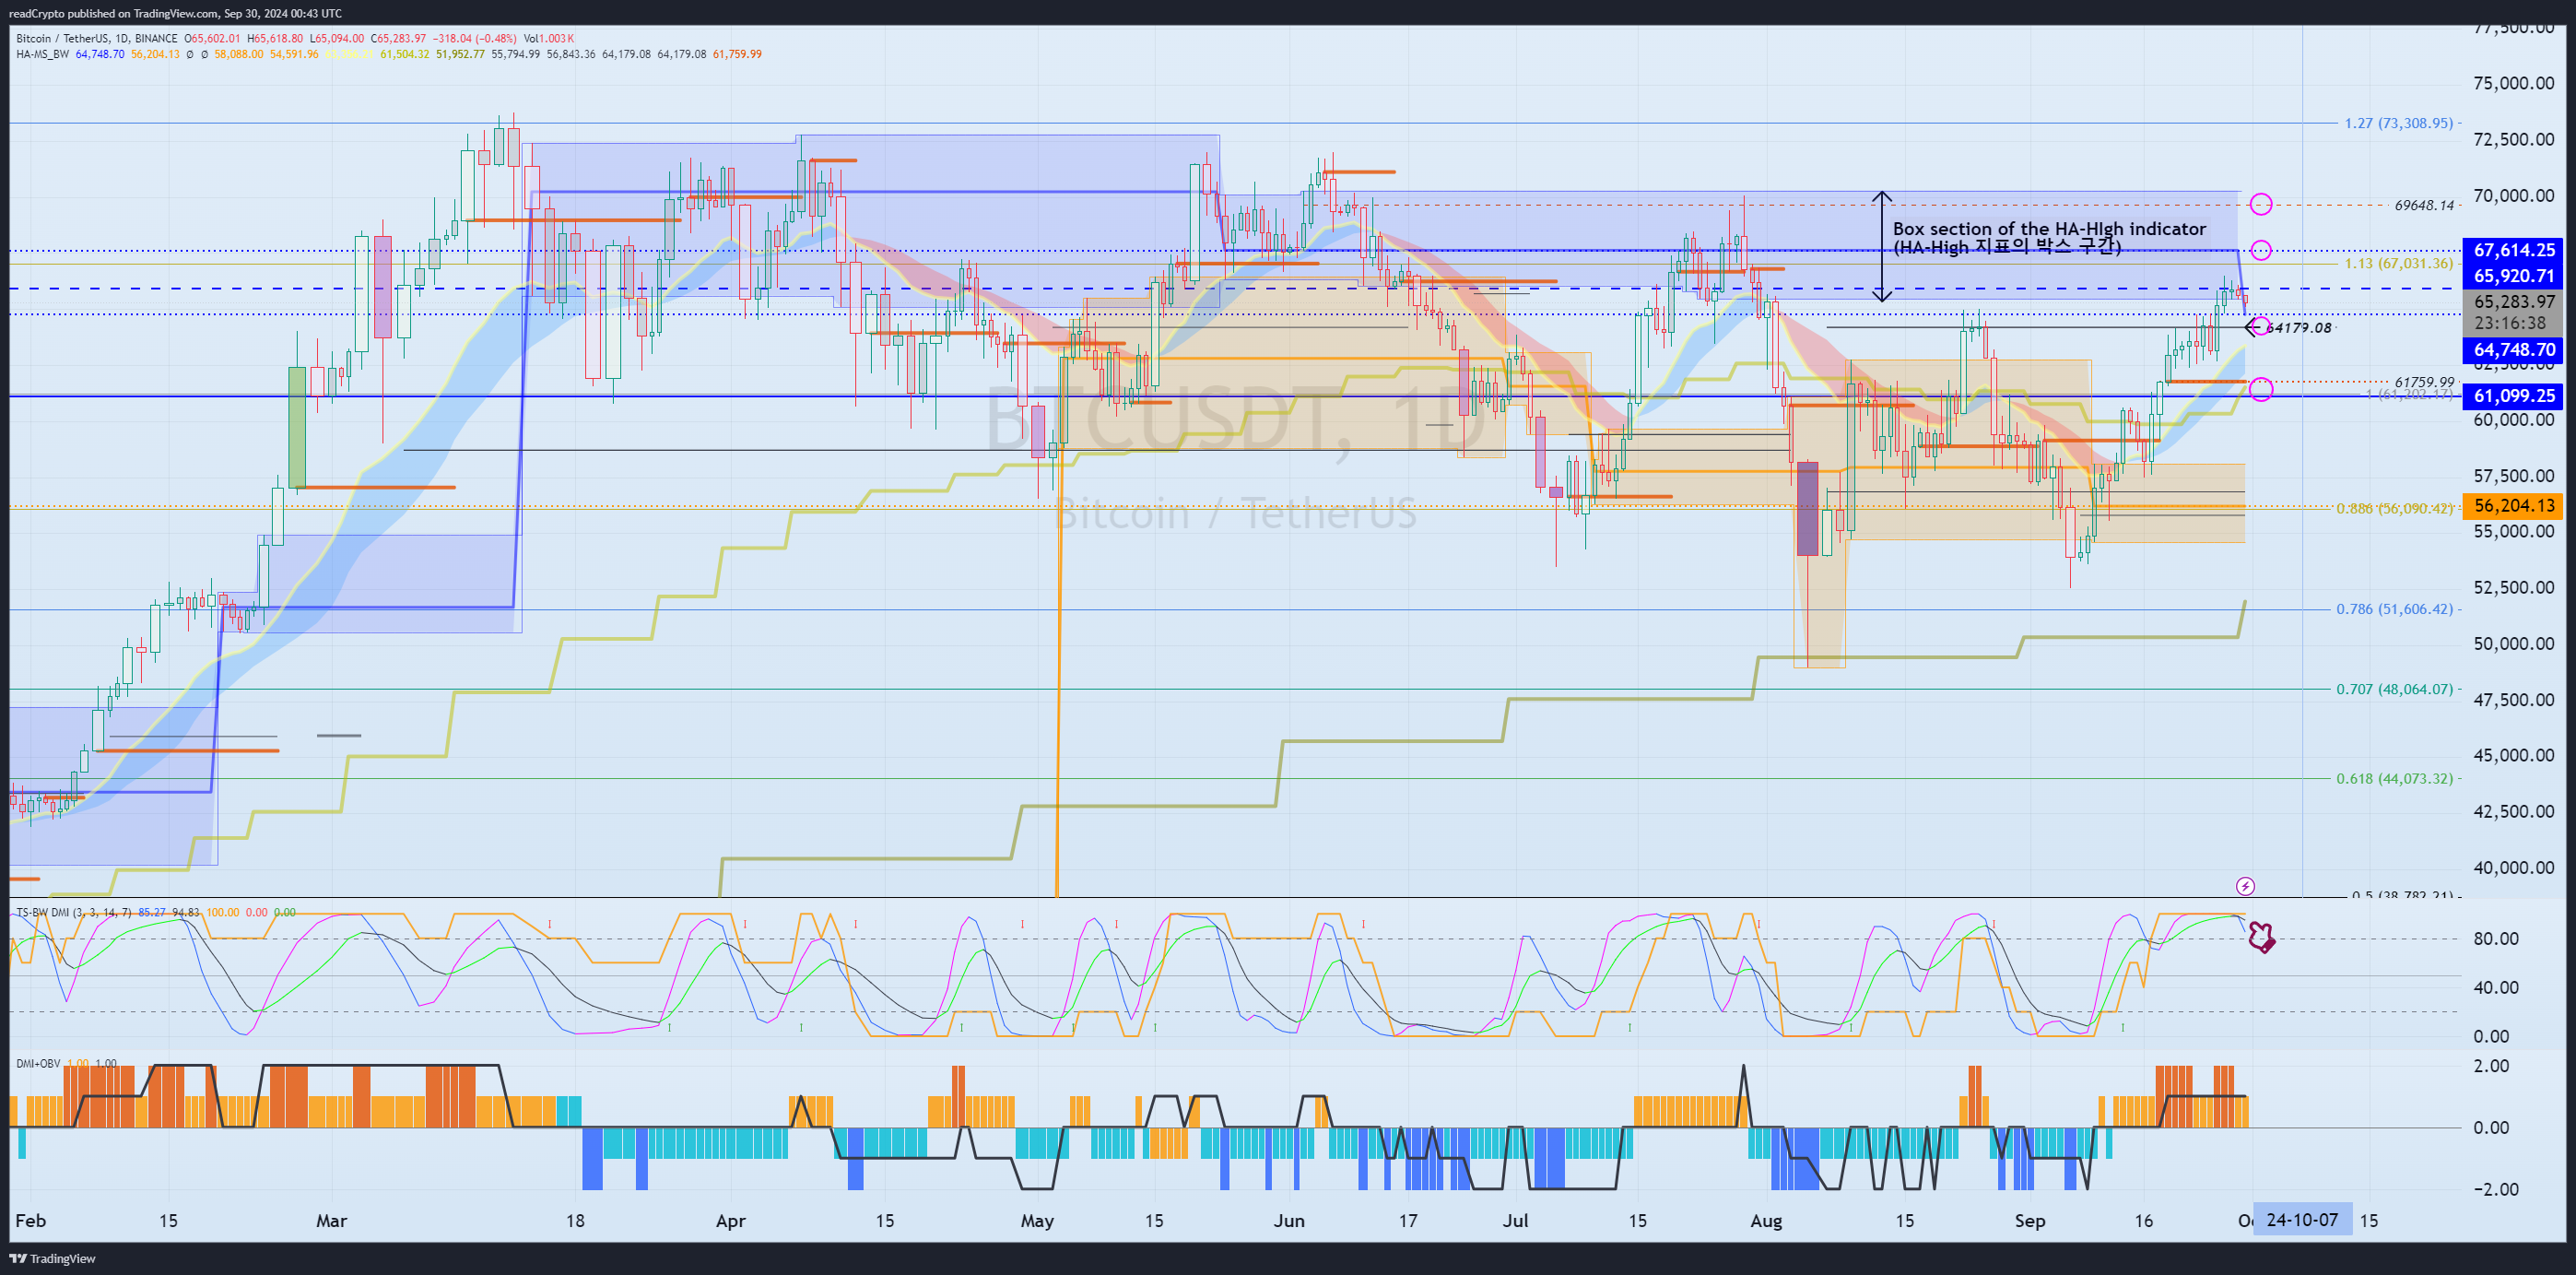
Task: Click the readCrypto published on TradingView.com header text
Action: (175, 13)
